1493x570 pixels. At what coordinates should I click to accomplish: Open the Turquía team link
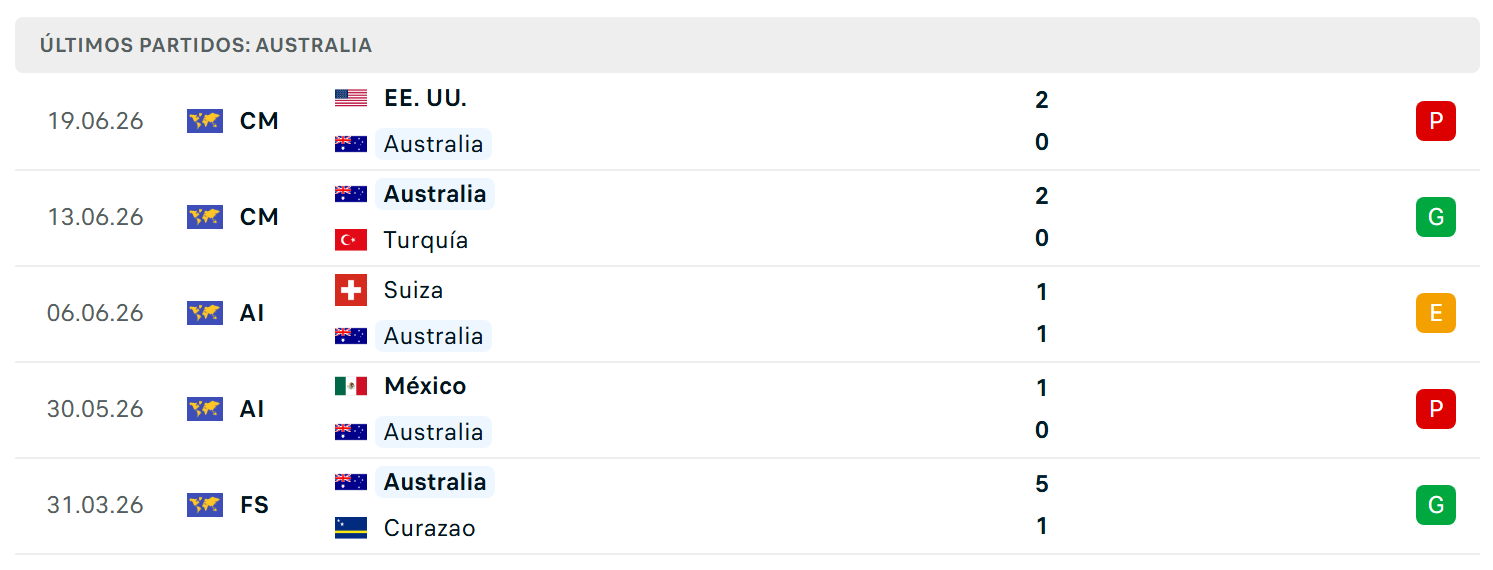pos(426,240)
